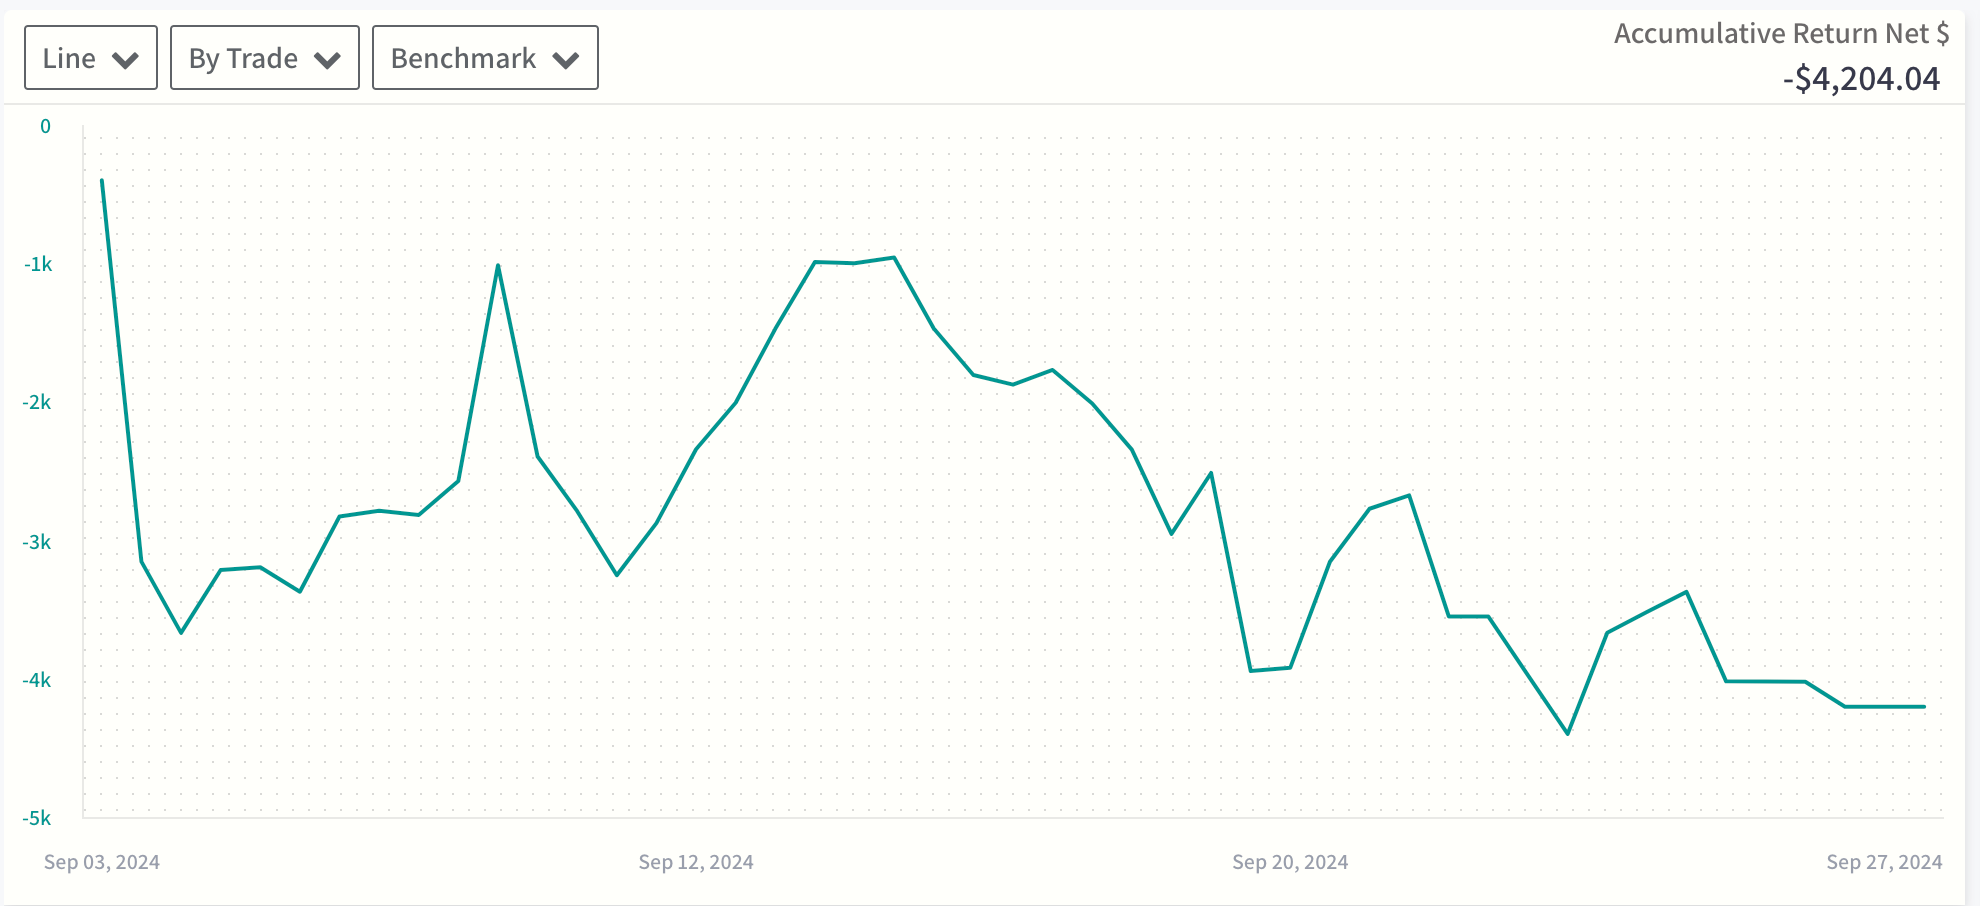Click the -2k y-axis label
The image size is (1980, 906).
point(37,403)
